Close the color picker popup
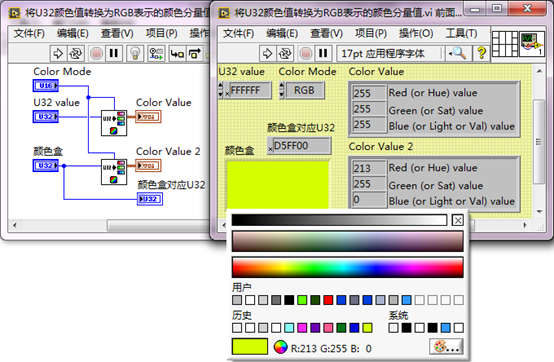The width and height of the screenshot is (554, 362). click(458, 220)
